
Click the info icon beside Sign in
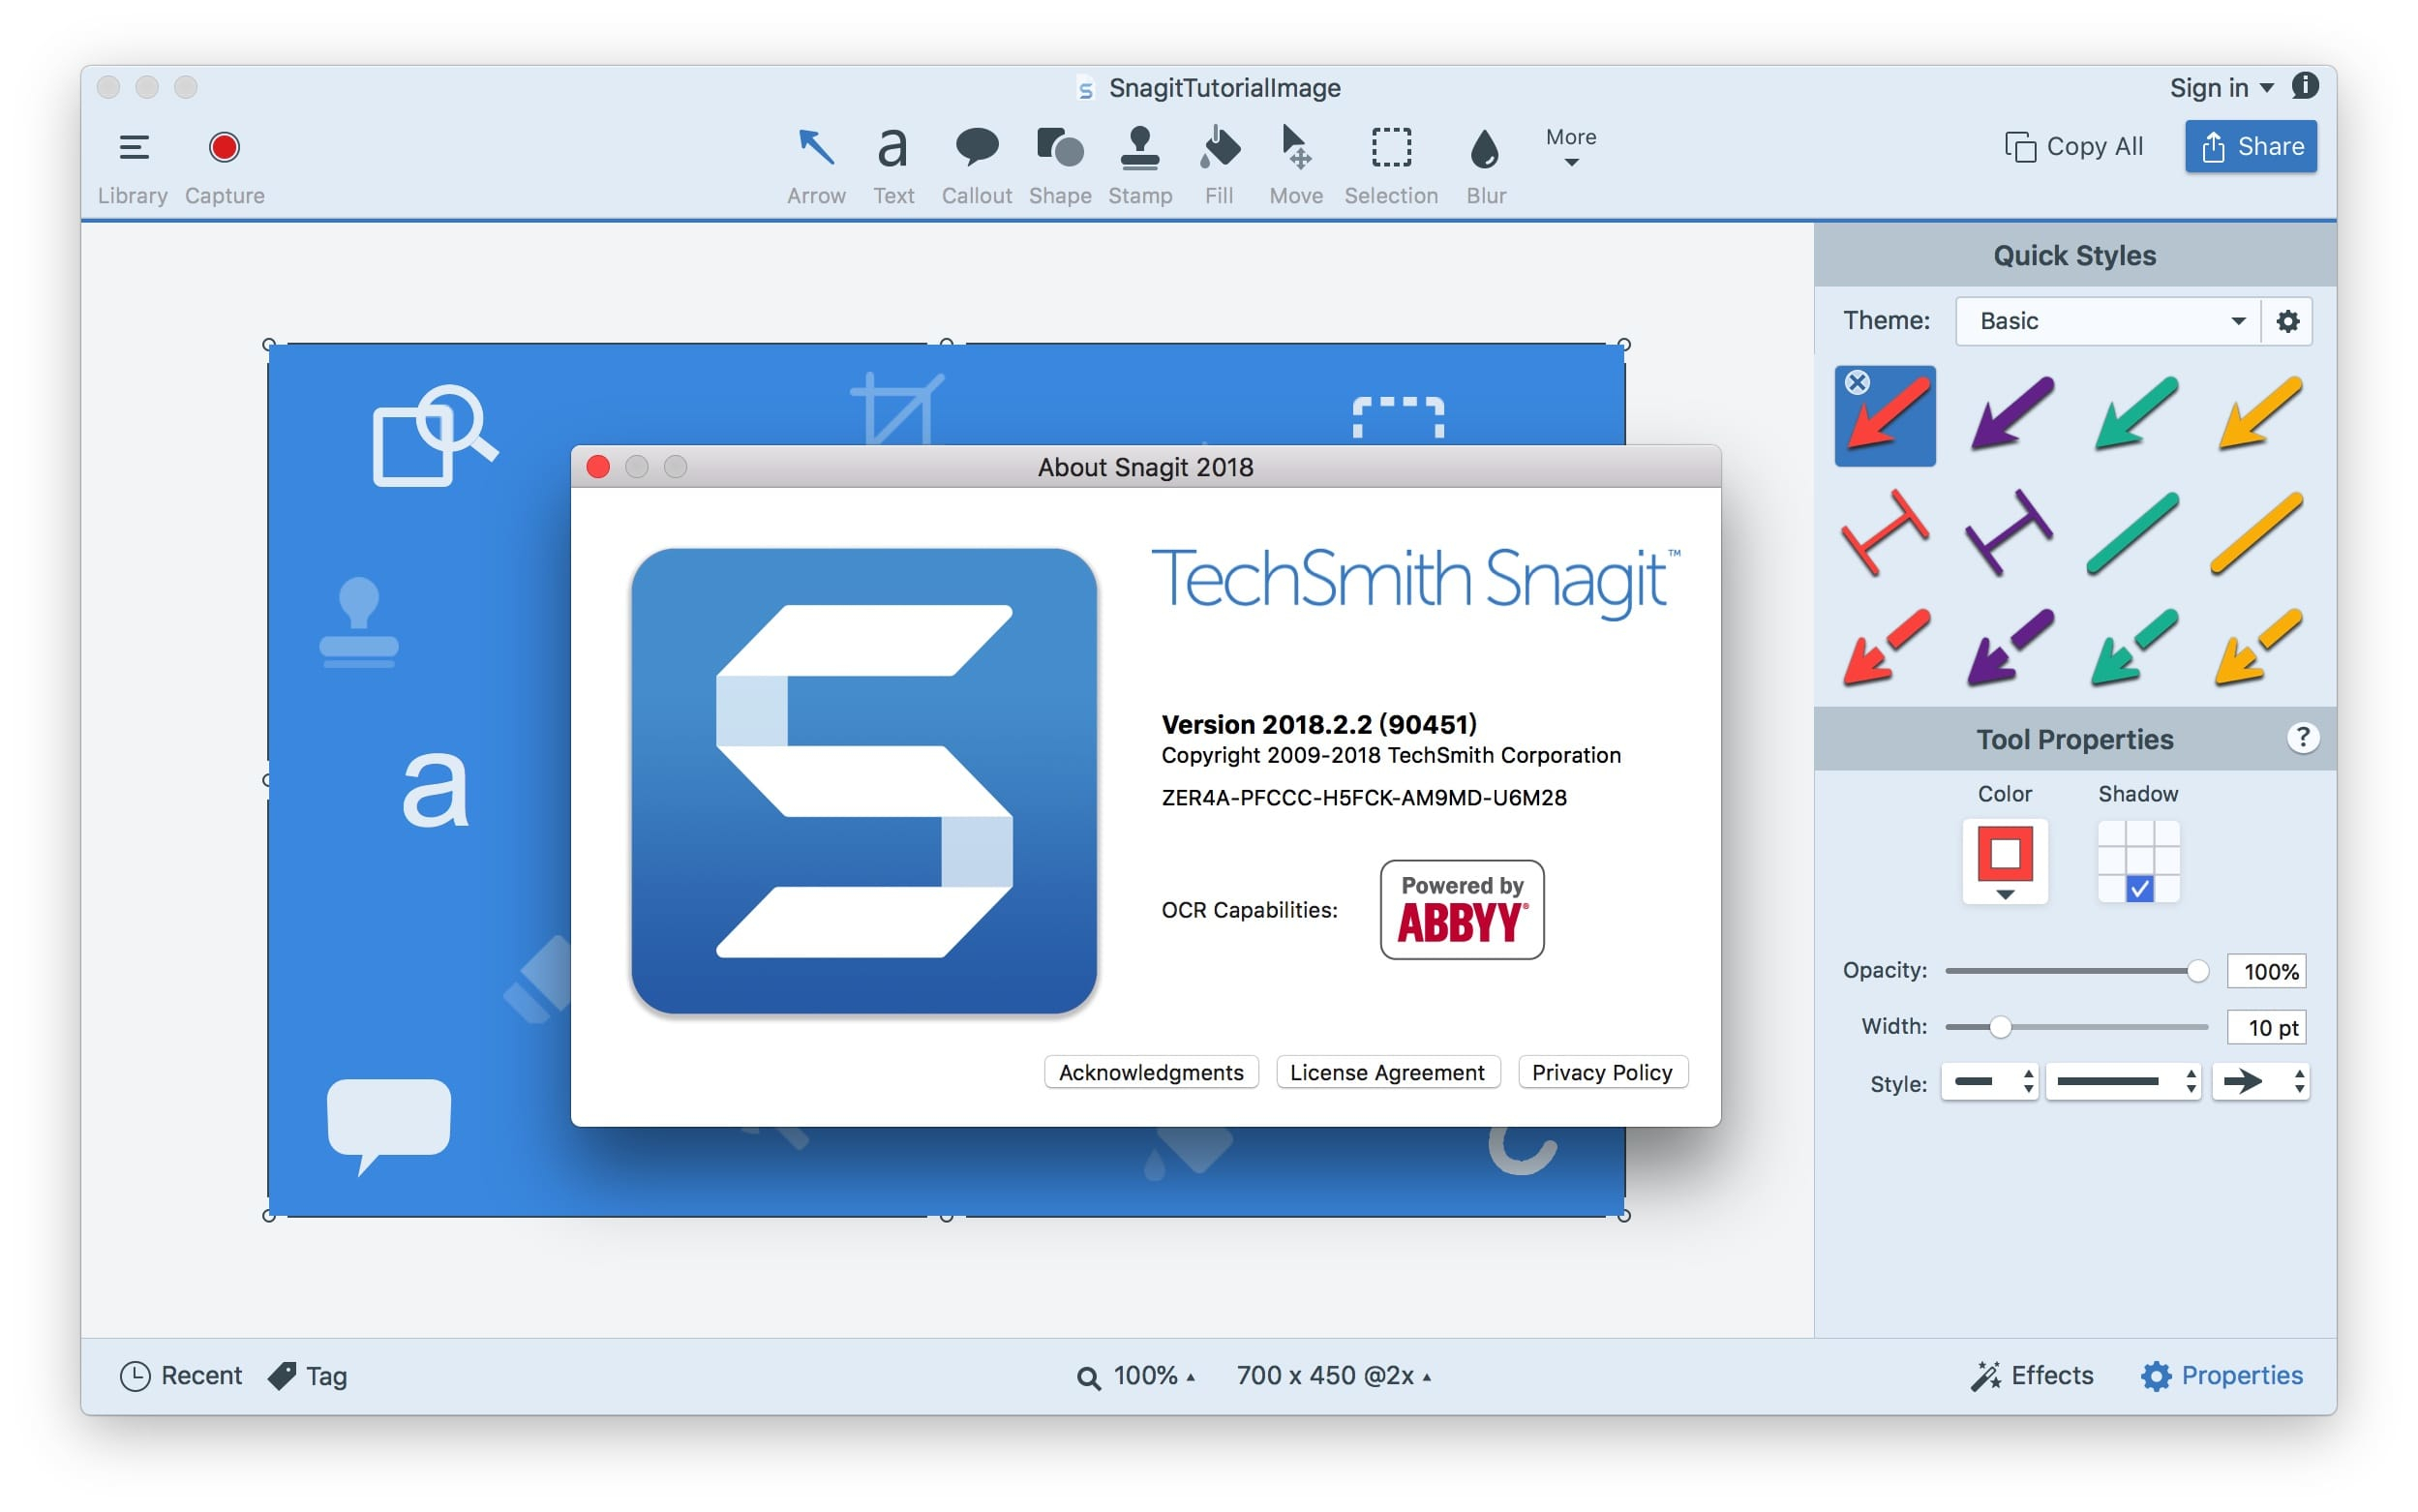[2305, 86]
